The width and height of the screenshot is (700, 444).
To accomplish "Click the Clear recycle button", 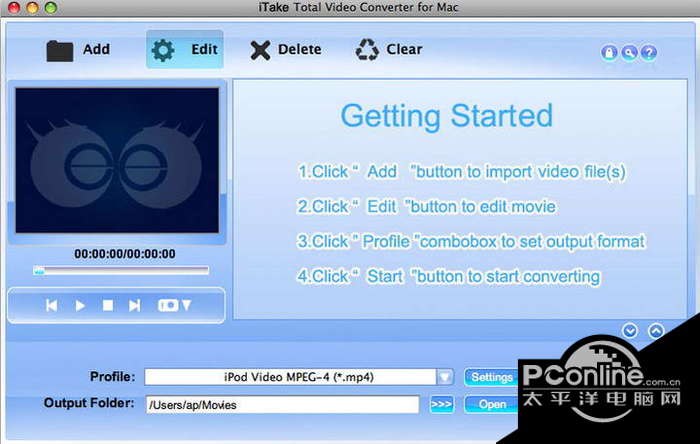I will (388, 50).
